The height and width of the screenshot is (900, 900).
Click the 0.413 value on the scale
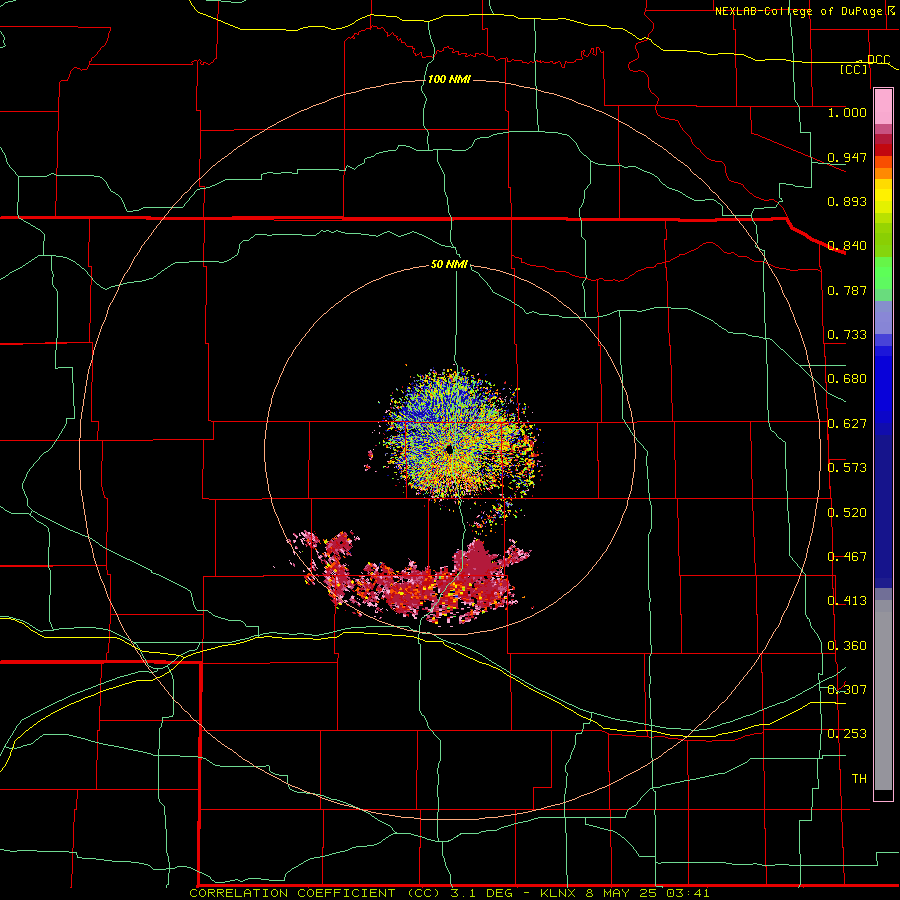pyautogui.click(x=847, y=601)
